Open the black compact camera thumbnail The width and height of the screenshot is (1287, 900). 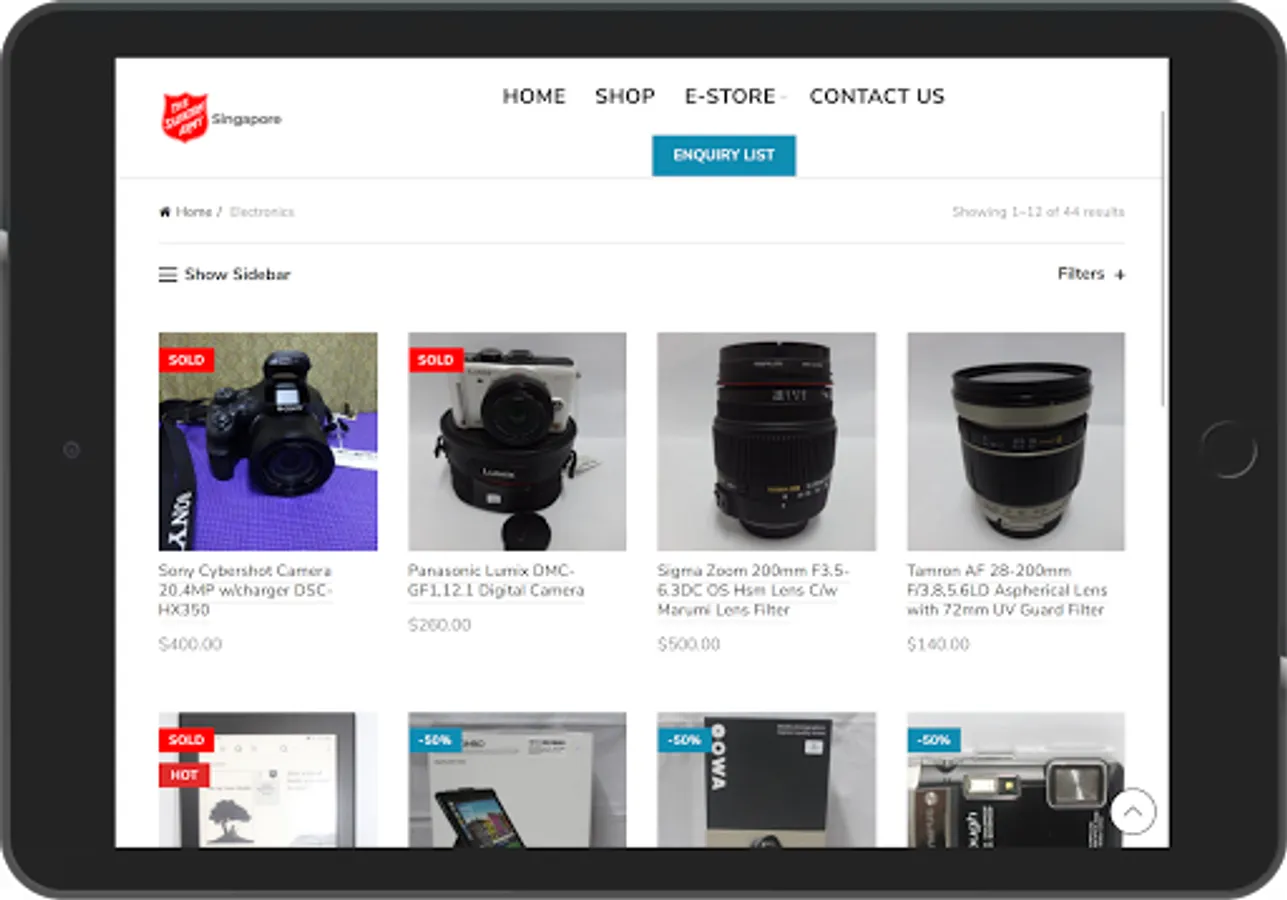coord(1016,780)
